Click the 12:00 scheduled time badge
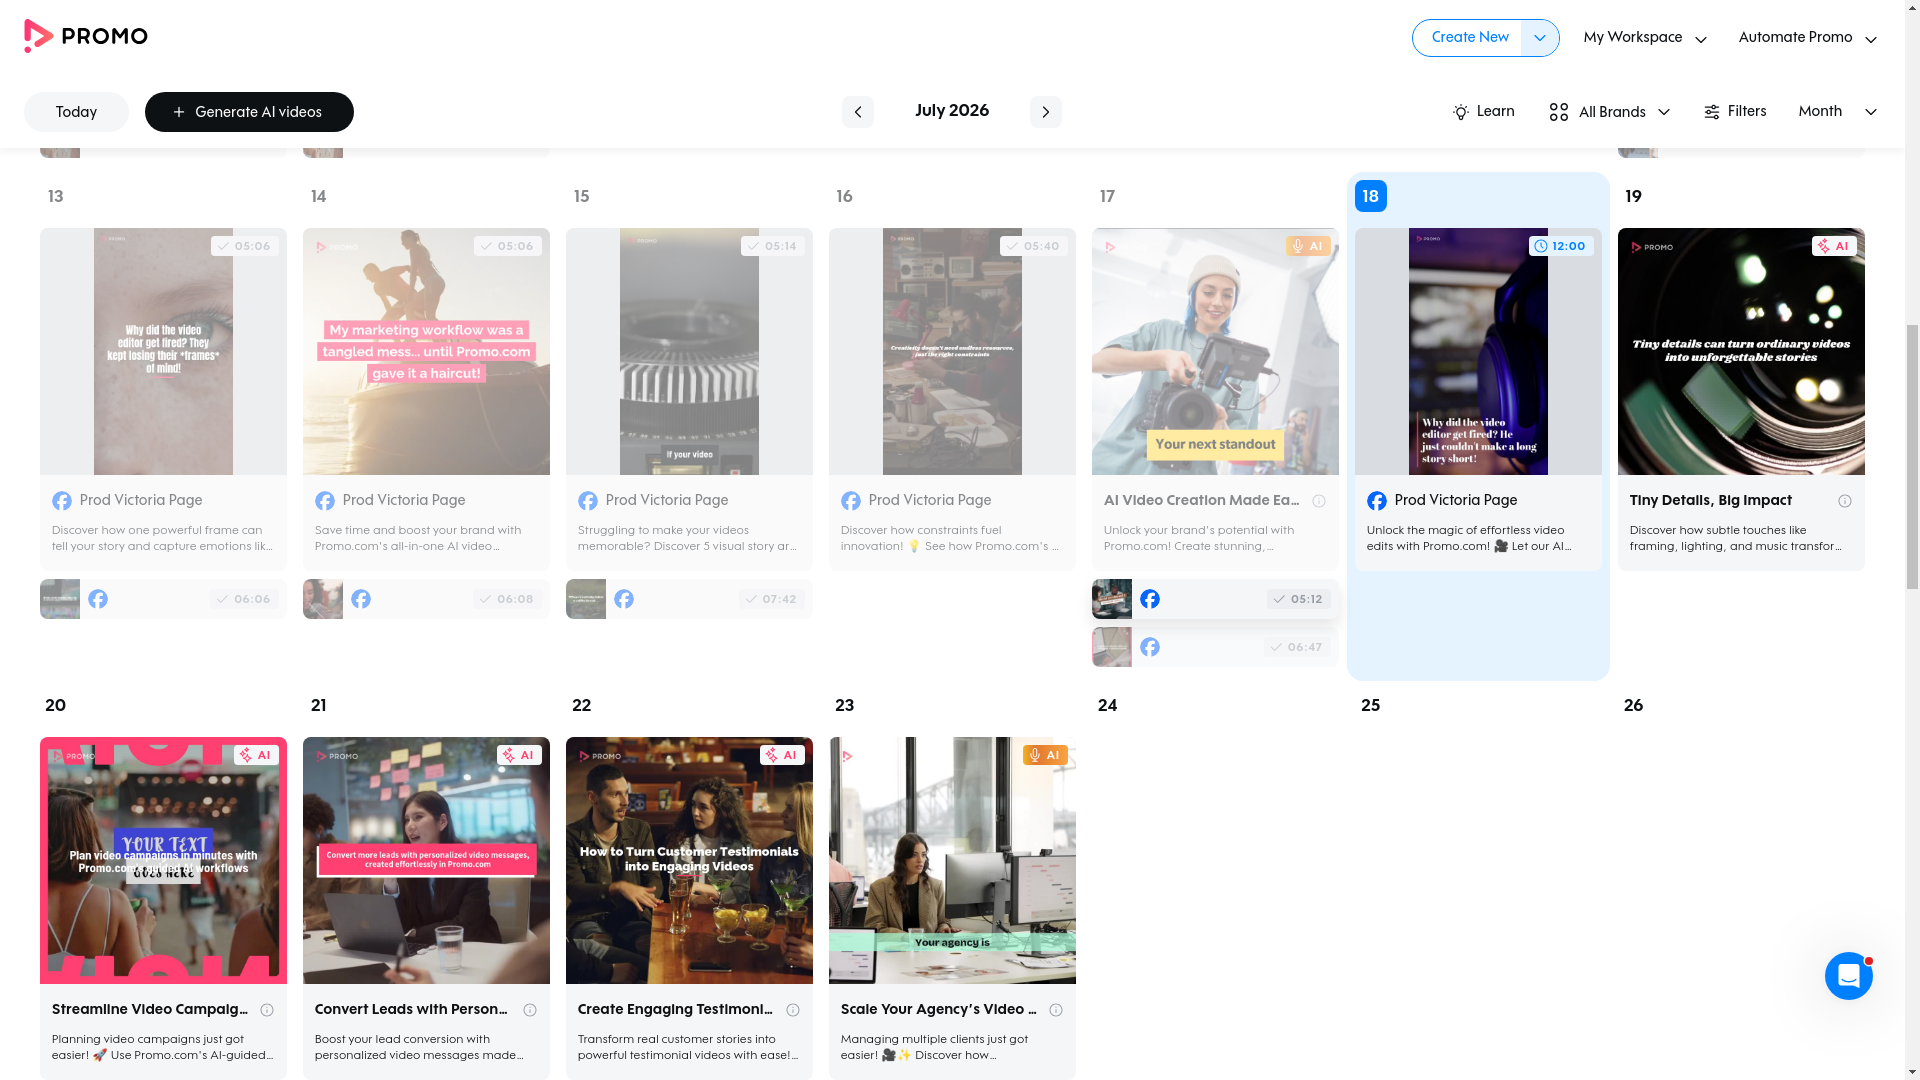 point(1560,246)
